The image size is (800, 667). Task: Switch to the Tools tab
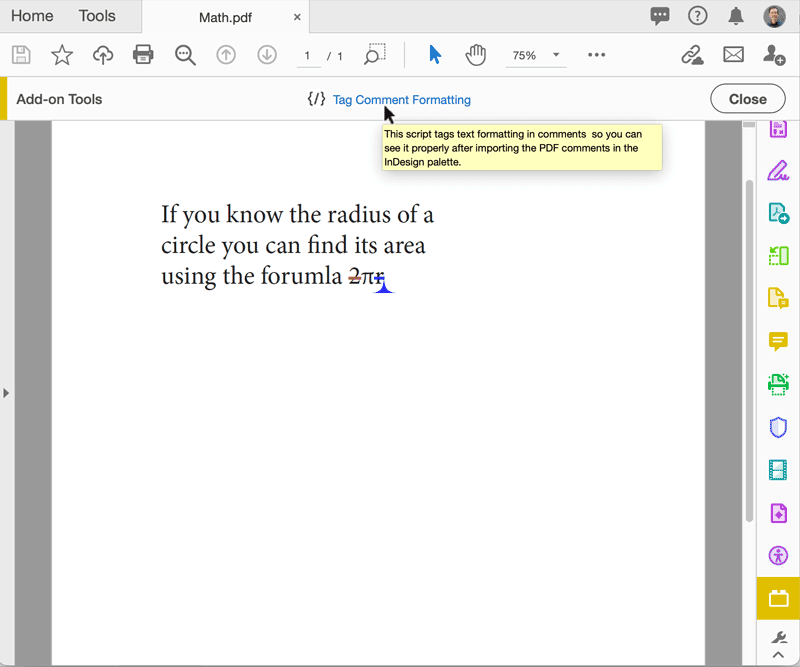pos(97,16)
